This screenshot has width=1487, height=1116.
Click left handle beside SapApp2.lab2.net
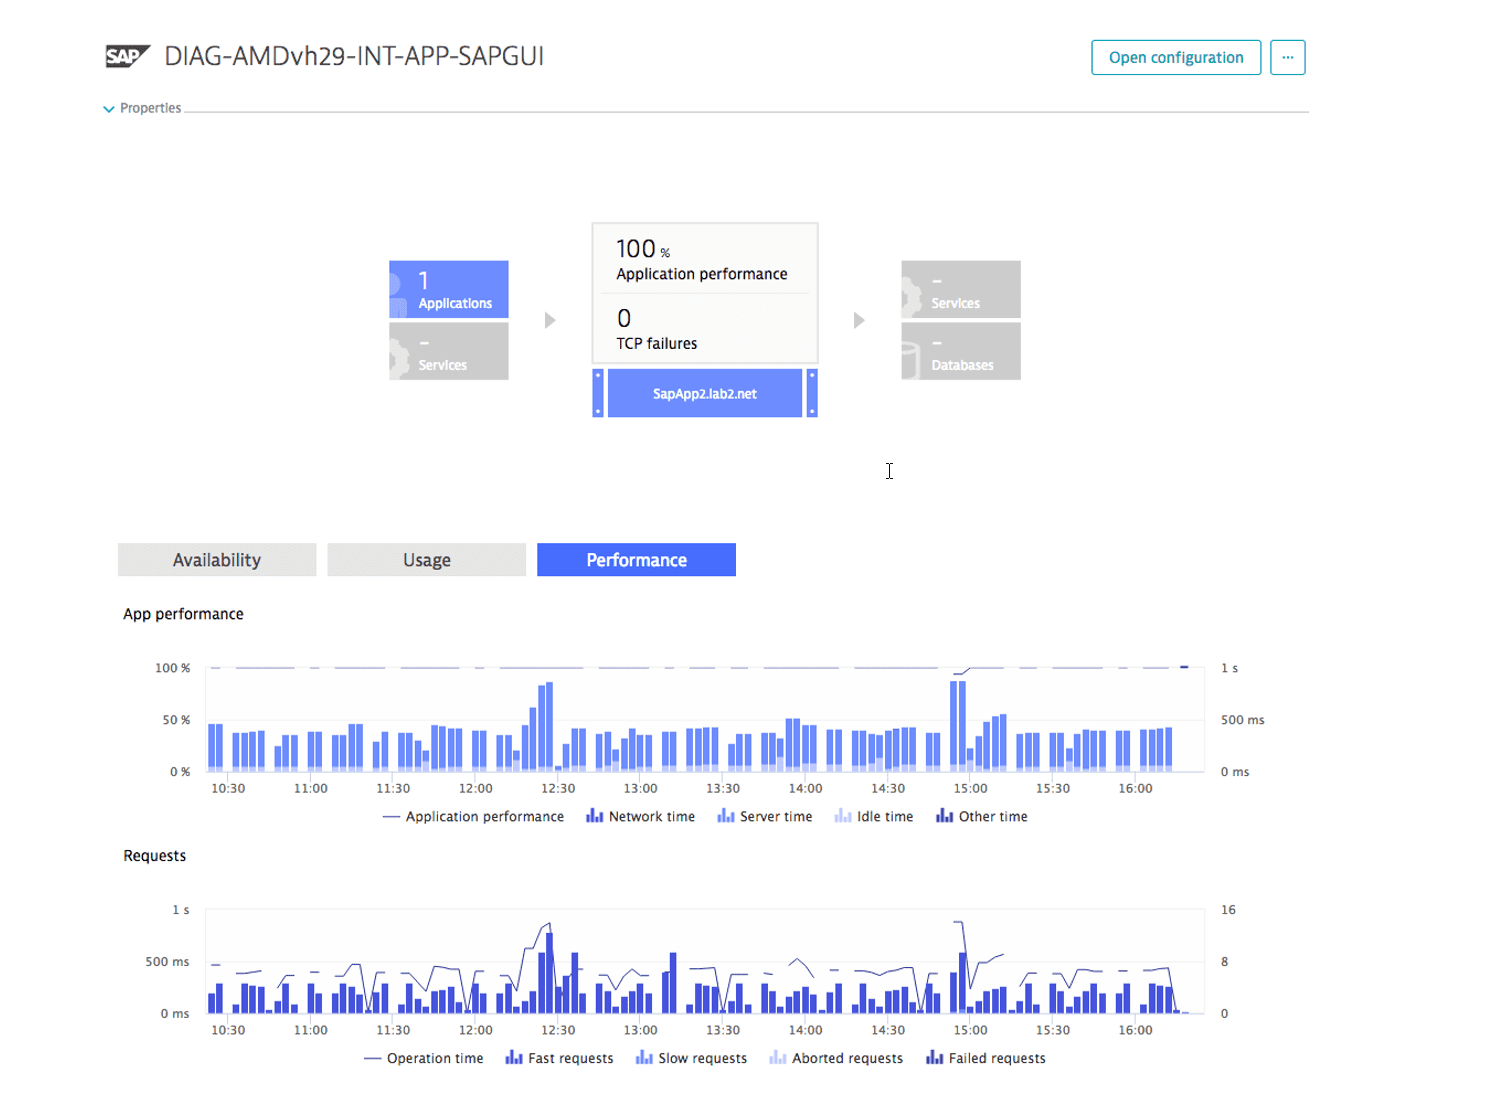point(598,393)
